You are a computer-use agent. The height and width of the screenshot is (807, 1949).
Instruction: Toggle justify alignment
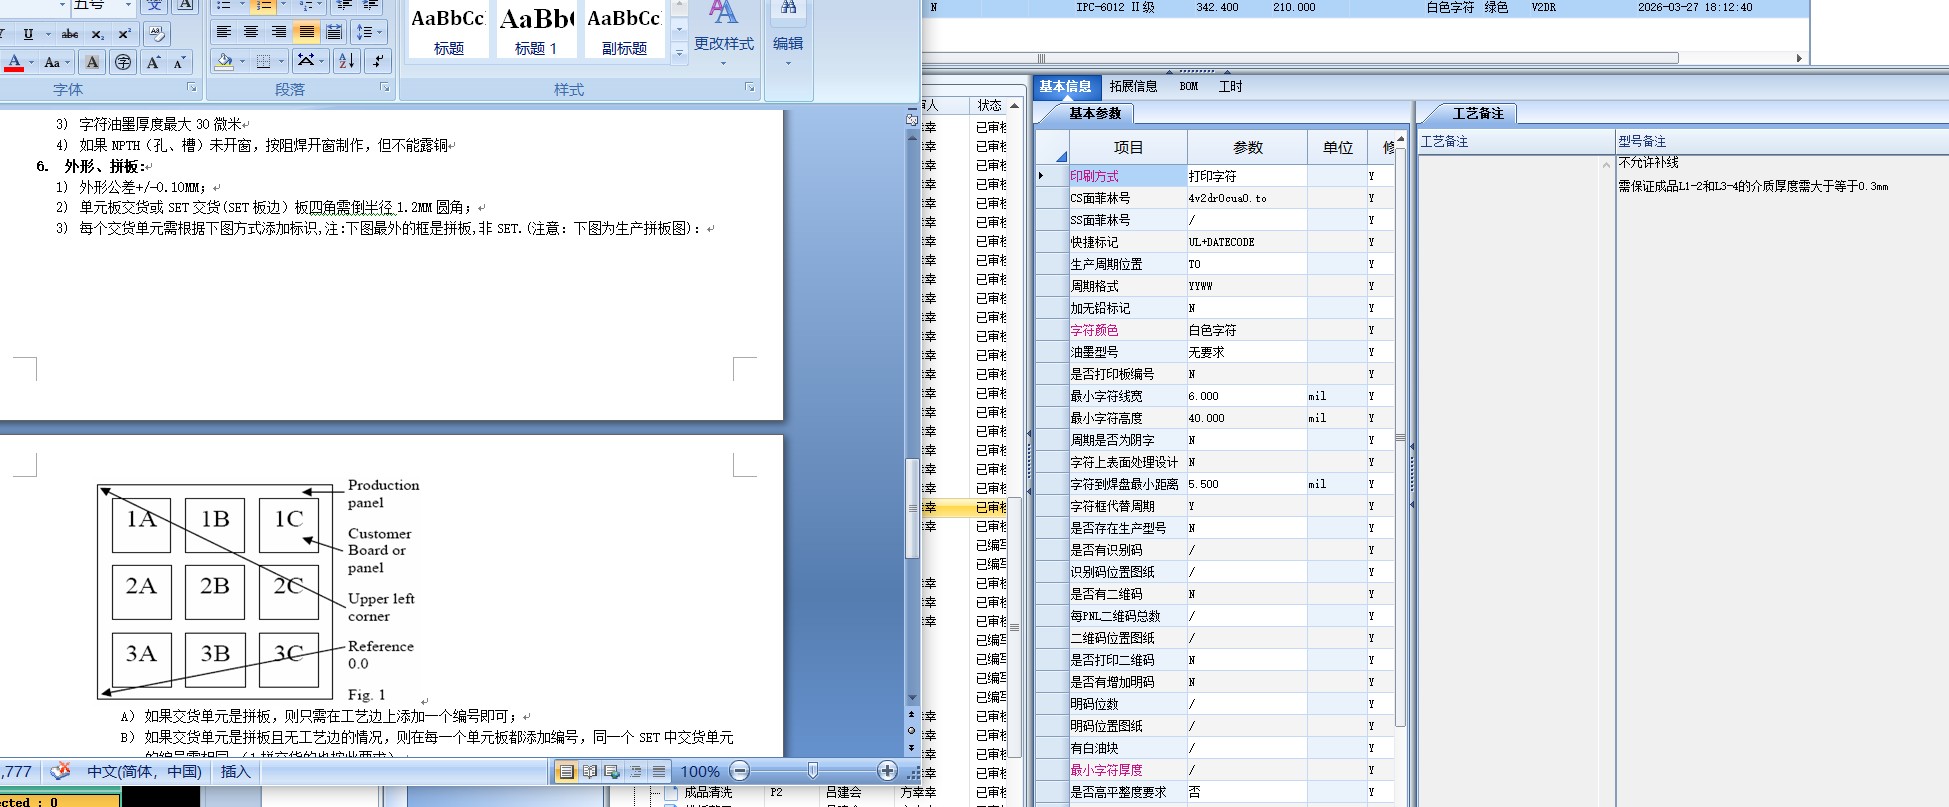[x=307, y=33]
